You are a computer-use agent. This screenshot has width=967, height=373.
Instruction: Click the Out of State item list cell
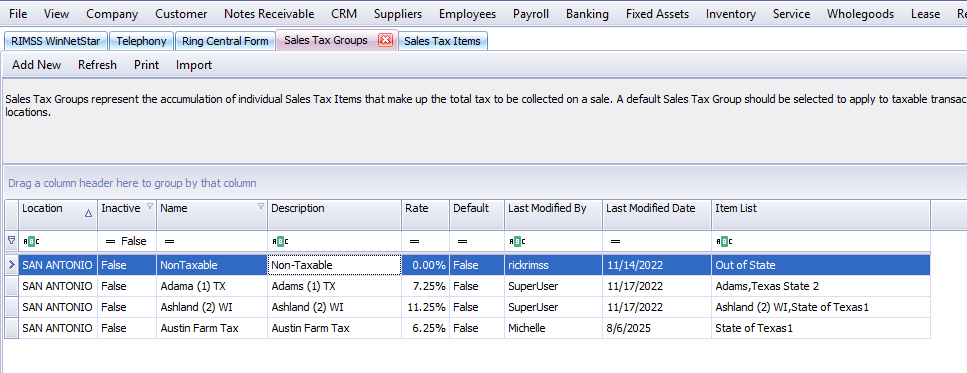[821, 265]
